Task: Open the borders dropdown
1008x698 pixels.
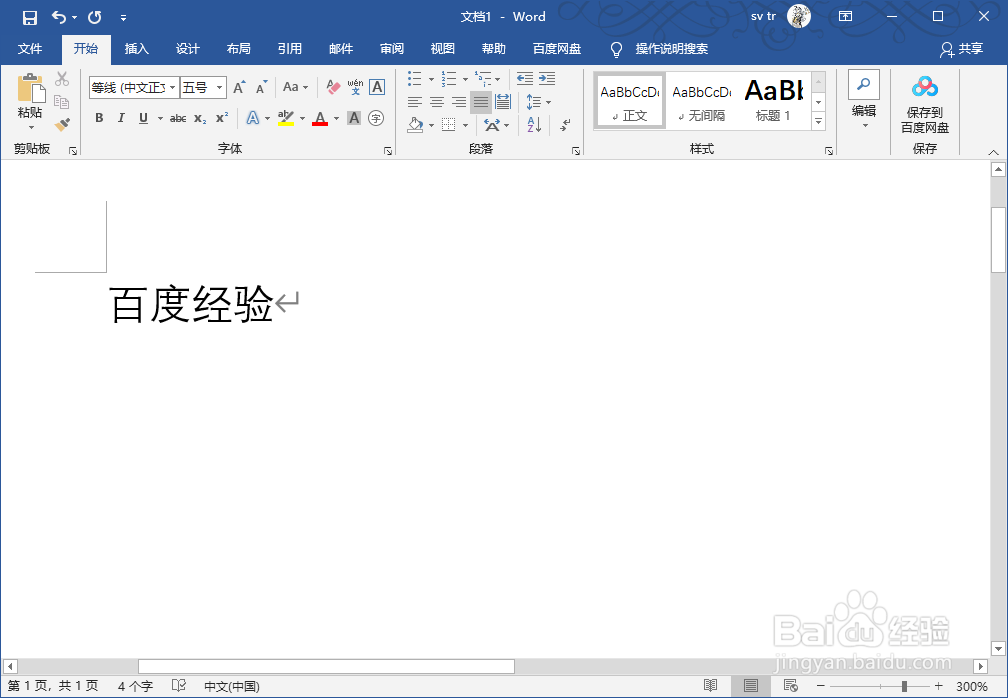Action: pyautogui.click(x=465, y=125)
